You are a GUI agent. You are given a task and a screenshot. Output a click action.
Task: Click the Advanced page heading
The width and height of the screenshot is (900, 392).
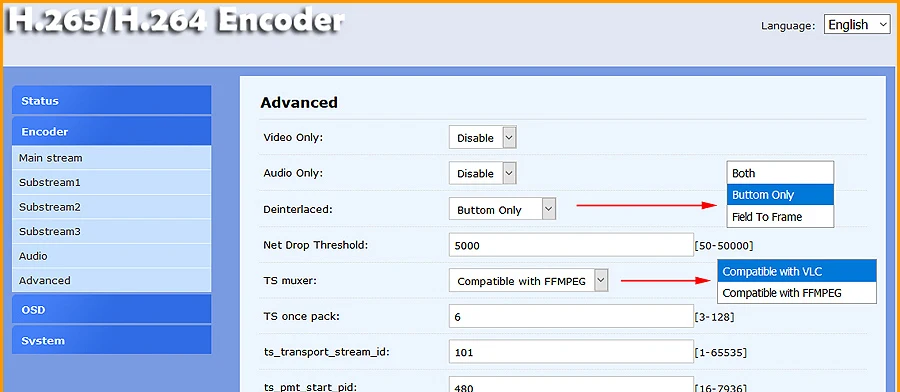tap(299, 102)
